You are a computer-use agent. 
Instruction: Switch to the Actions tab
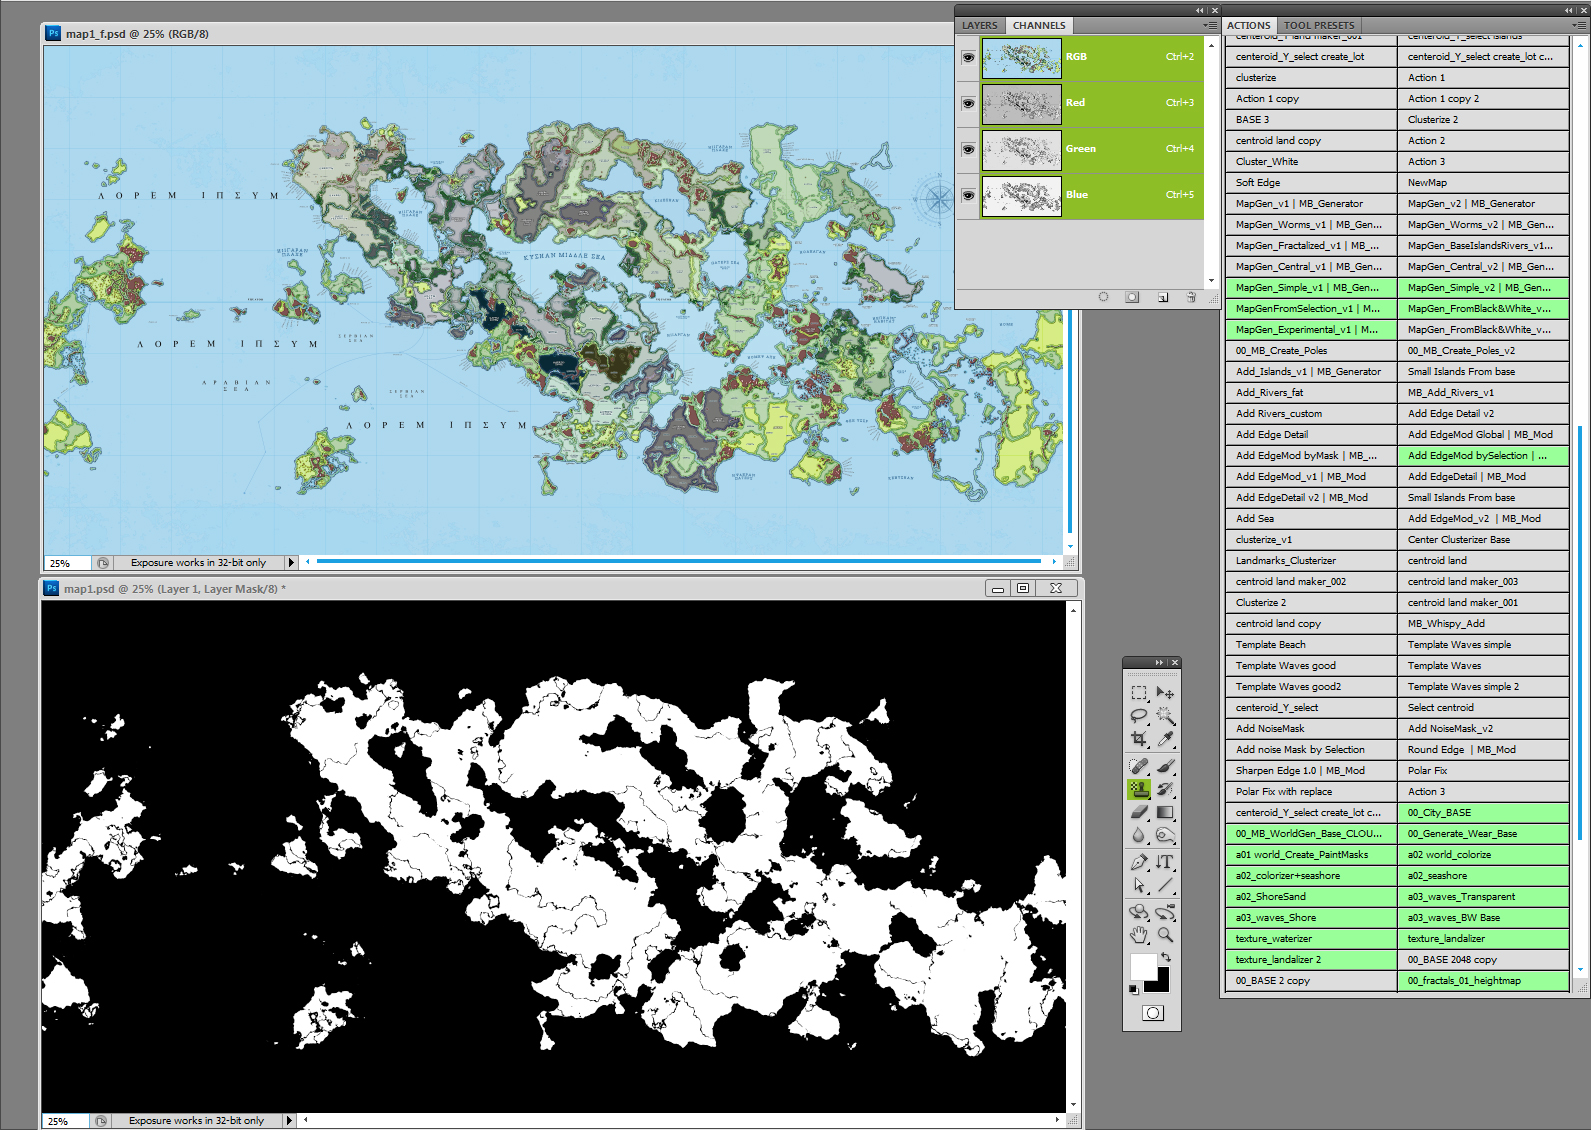[1249, 25]
